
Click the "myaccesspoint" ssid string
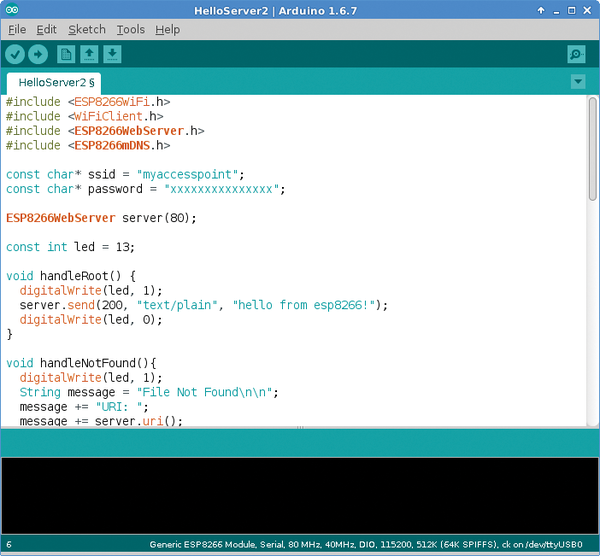187,174
